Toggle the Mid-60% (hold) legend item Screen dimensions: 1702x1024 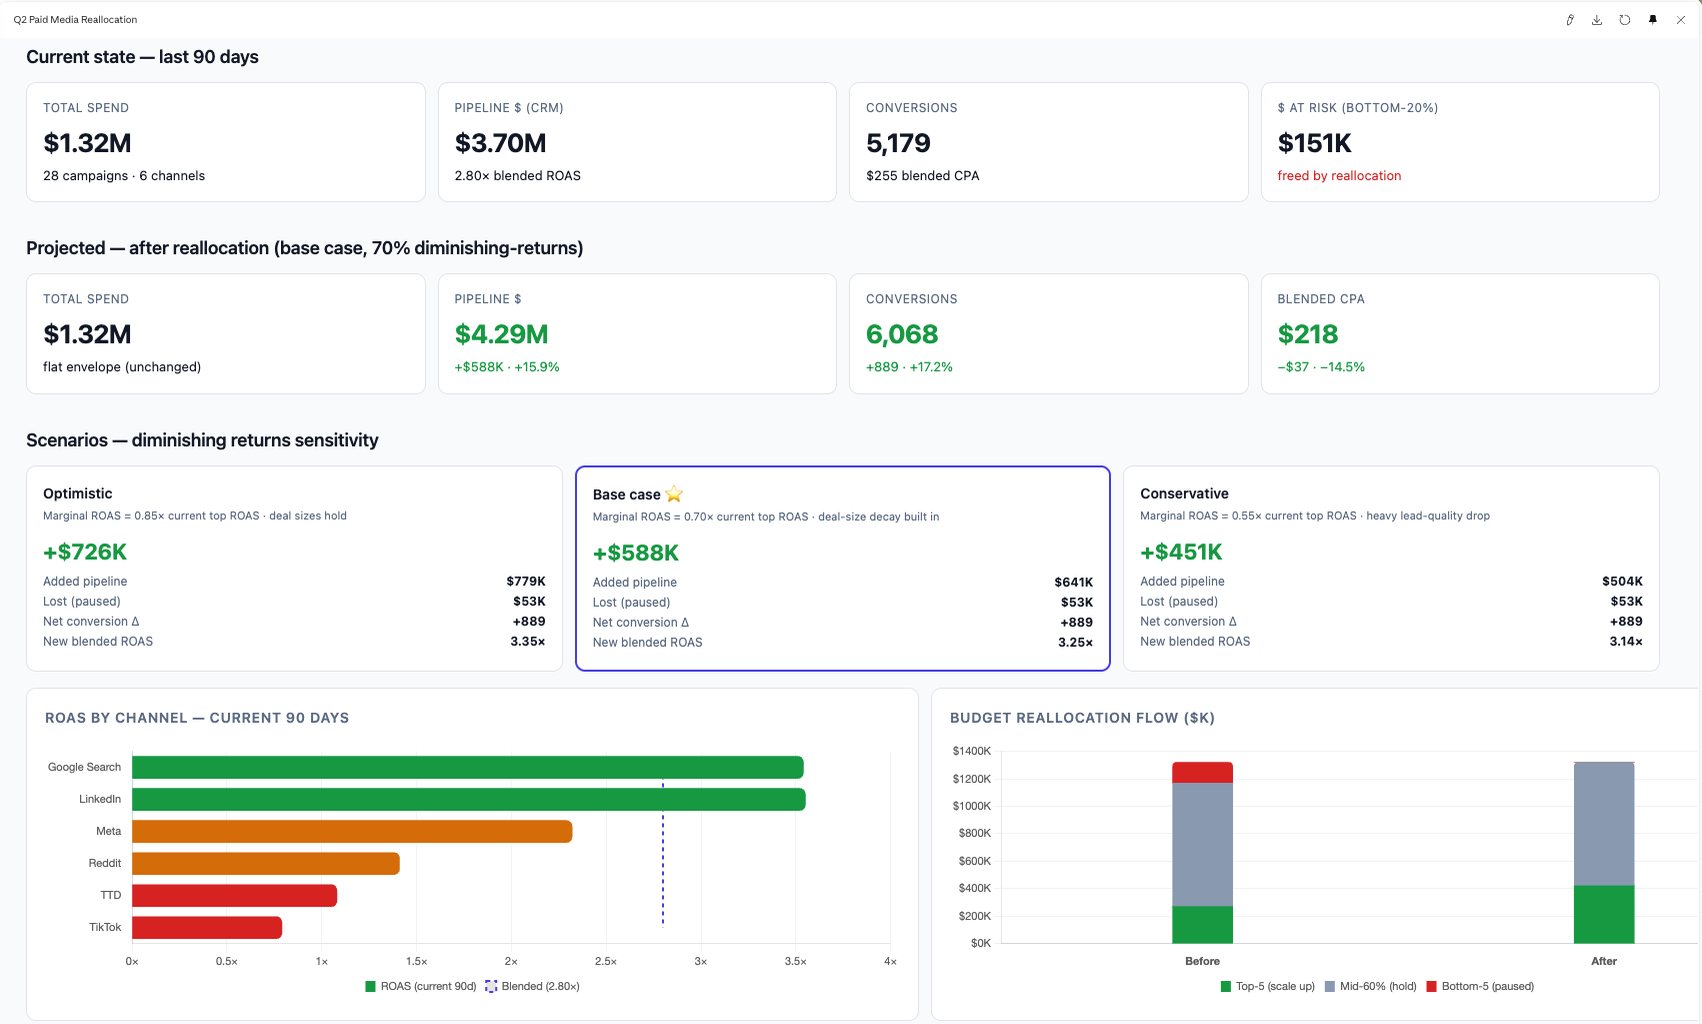pos(1371,986)
